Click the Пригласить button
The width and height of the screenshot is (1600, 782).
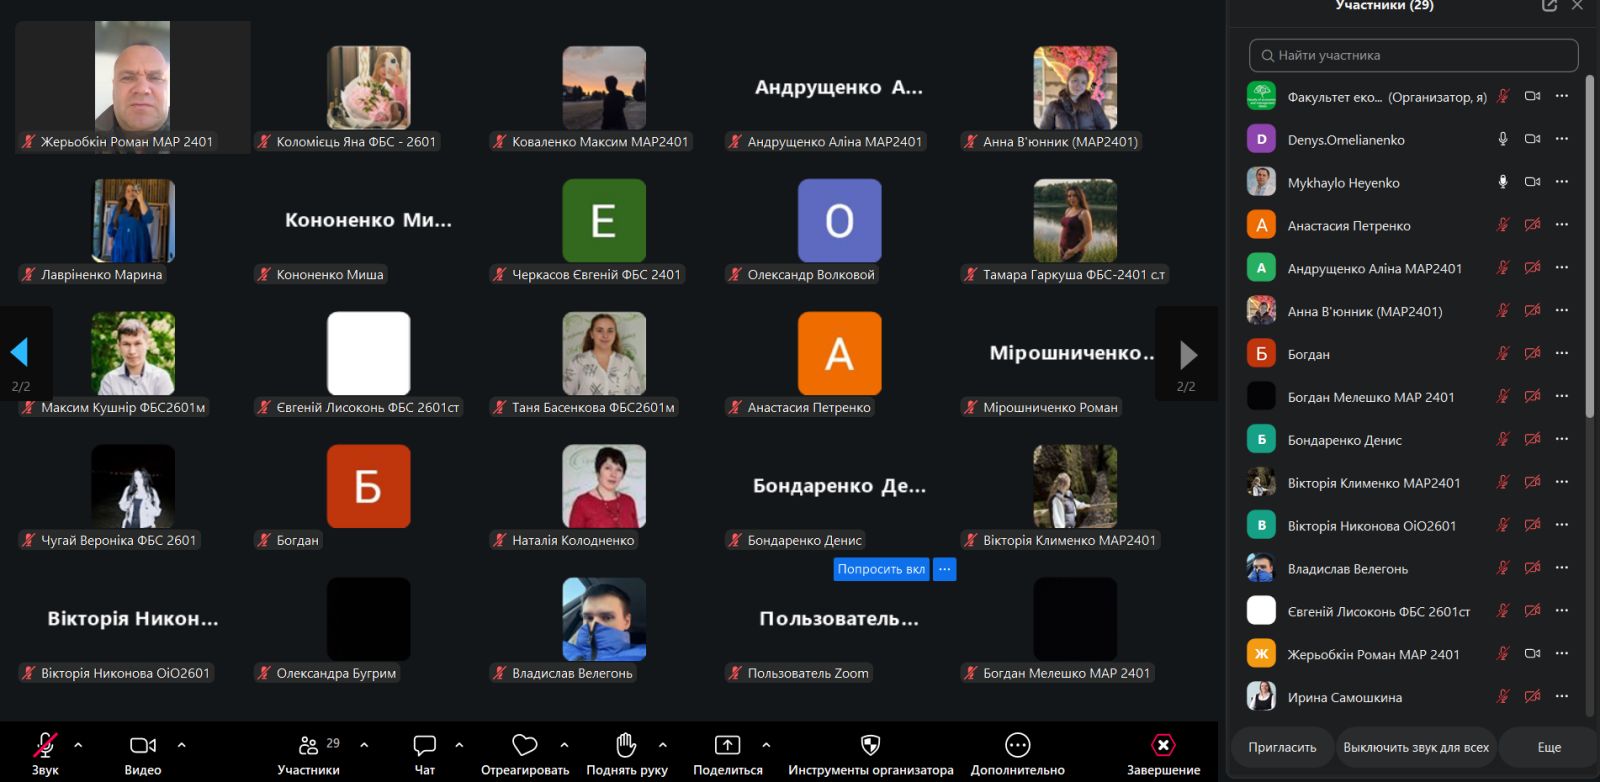[x=1282, y=747]
